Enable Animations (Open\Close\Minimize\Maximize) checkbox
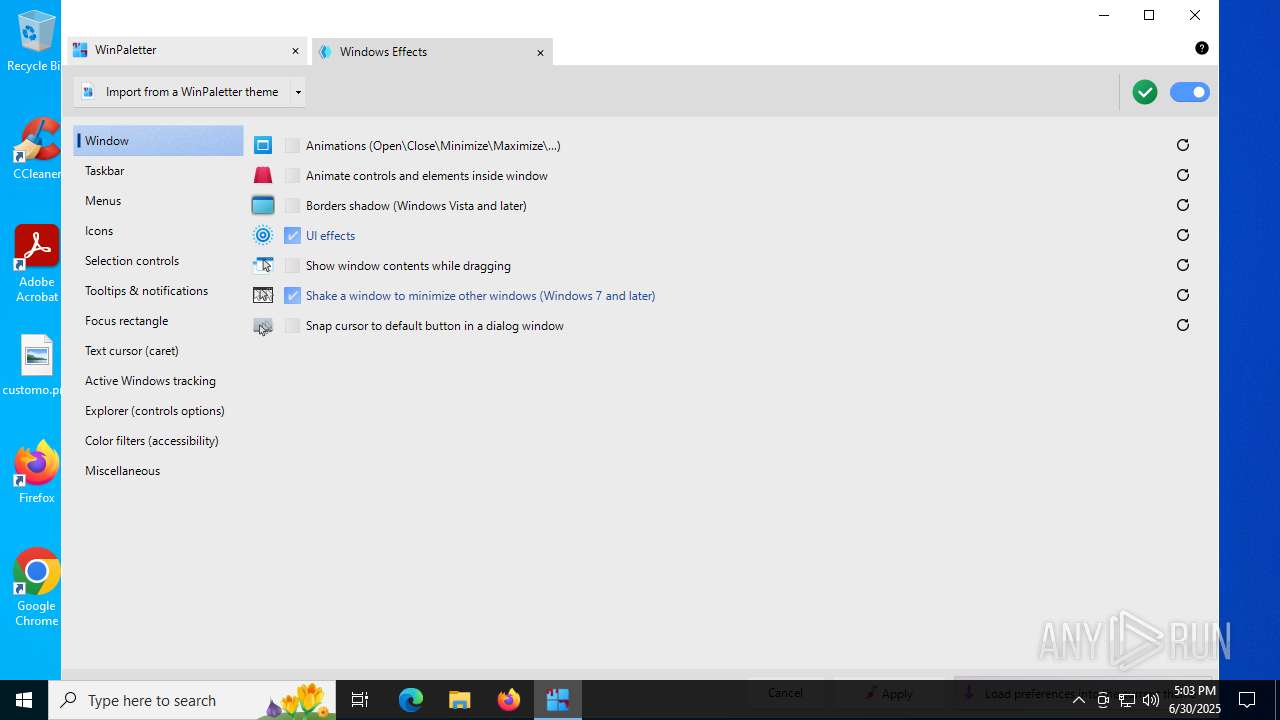This screenshot has width=1280, height=720. pyautogui.click(x=292, y=145)
